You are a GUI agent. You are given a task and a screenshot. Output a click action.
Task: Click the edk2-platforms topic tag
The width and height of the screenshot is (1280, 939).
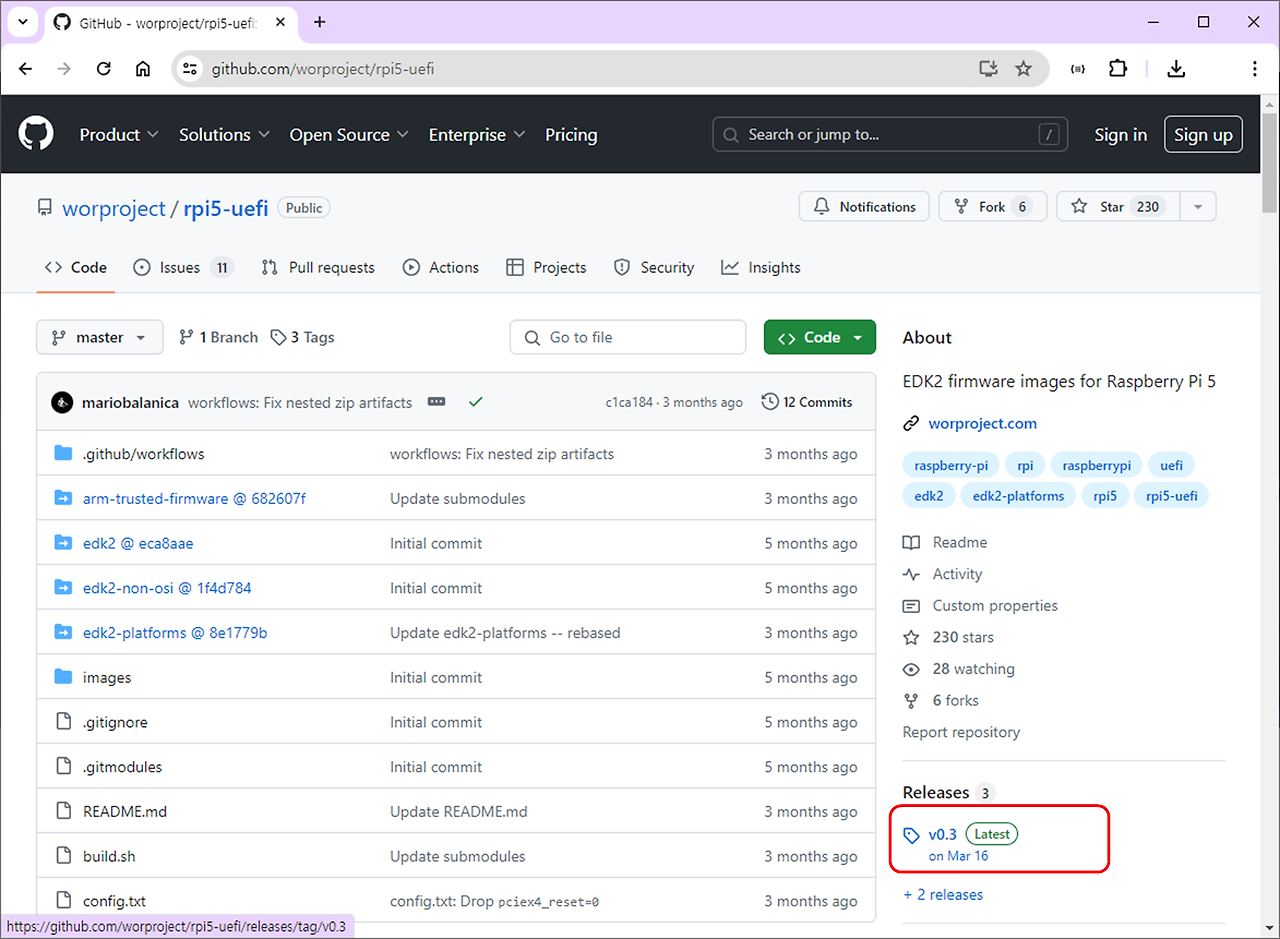(x=1017, y=495)
